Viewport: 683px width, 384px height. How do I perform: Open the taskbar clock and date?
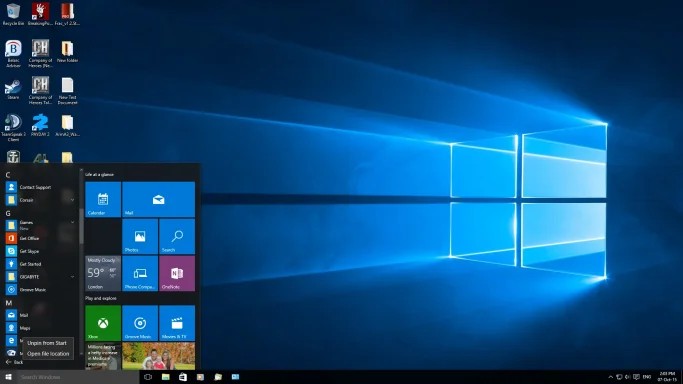point(668,377)
